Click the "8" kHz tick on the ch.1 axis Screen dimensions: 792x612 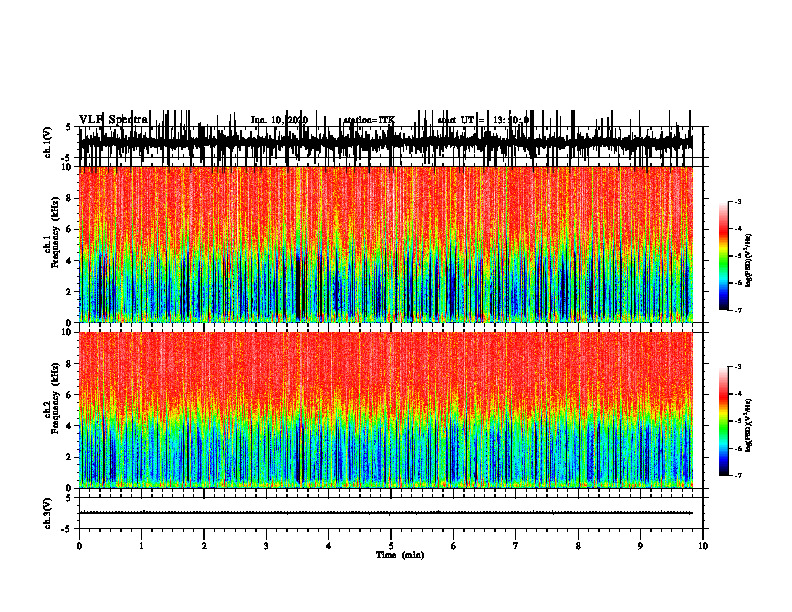(69, 198)
